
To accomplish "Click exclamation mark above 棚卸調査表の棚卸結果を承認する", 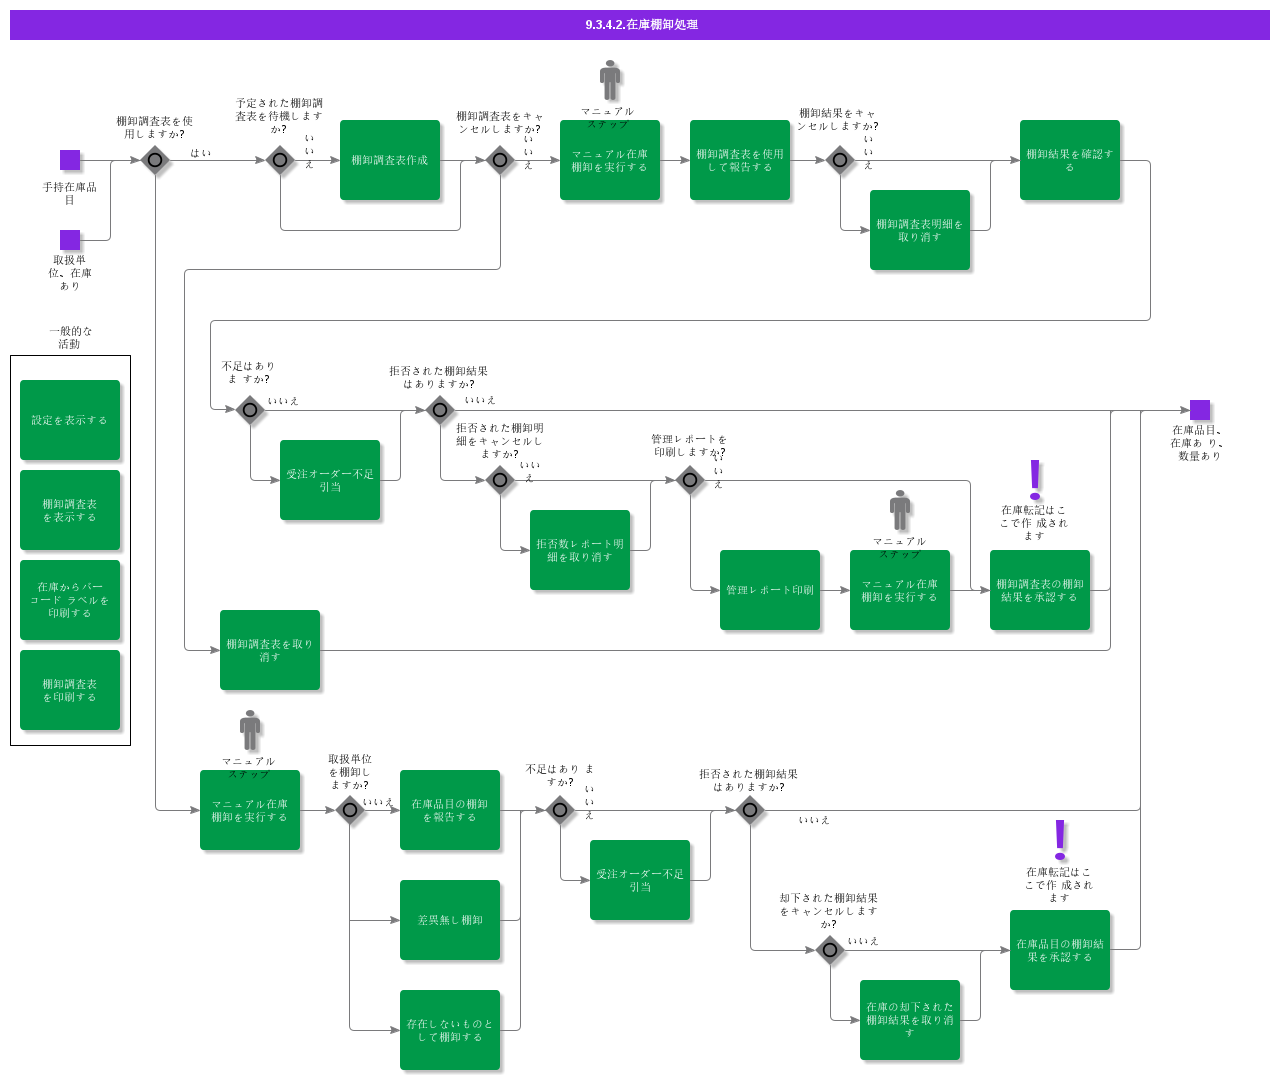I will coord(1035,480).
